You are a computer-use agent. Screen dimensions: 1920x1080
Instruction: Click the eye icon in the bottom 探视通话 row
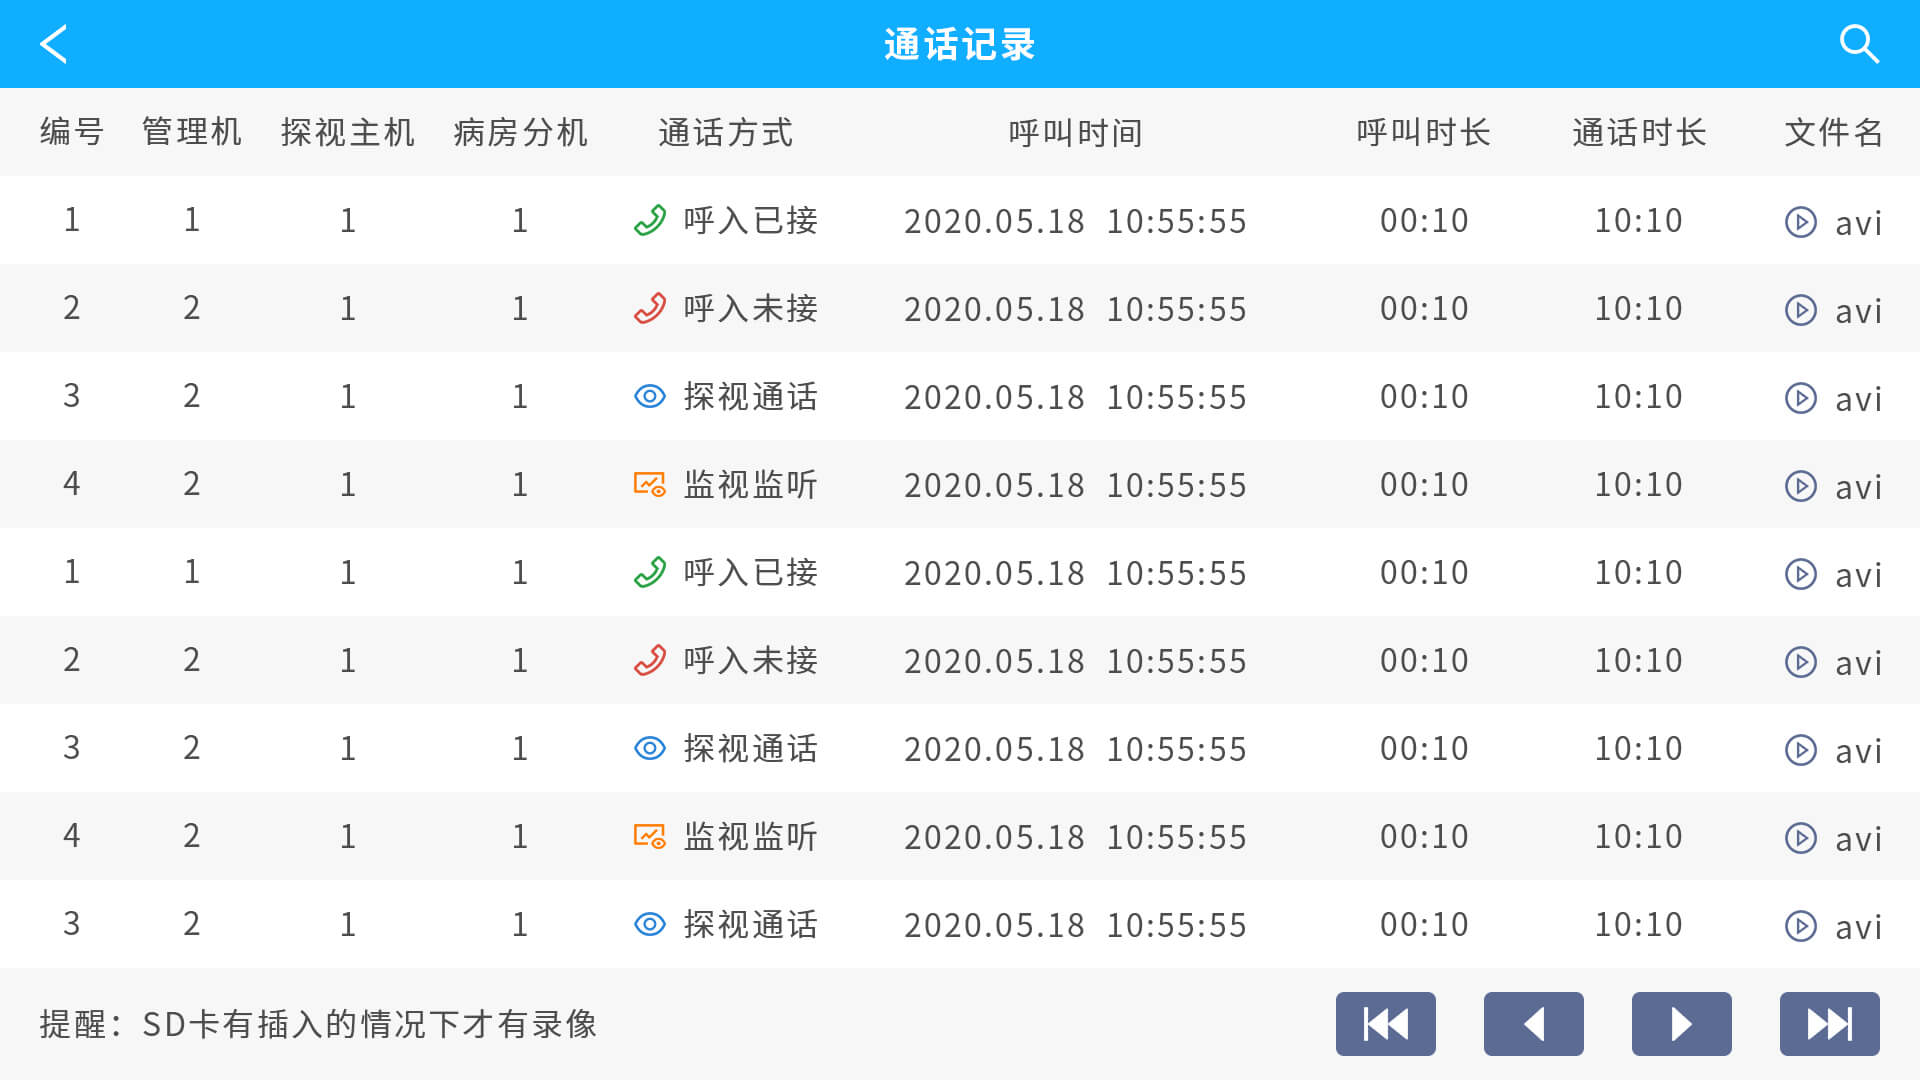point(650,924)
